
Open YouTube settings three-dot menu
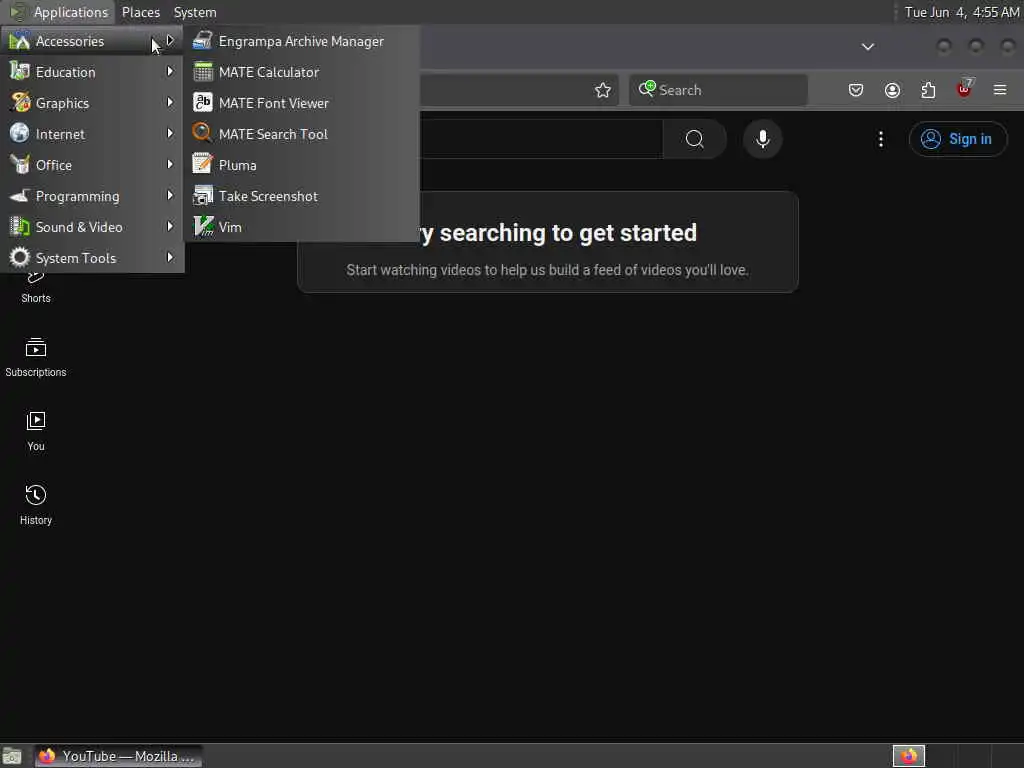(881, 139)
